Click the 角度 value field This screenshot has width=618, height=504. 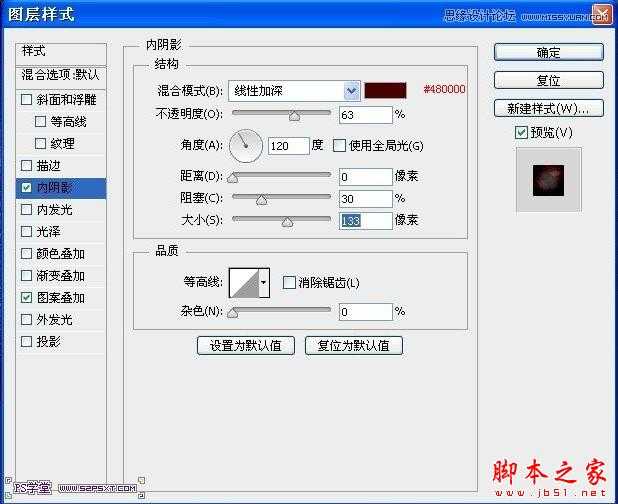pos(289,146)
